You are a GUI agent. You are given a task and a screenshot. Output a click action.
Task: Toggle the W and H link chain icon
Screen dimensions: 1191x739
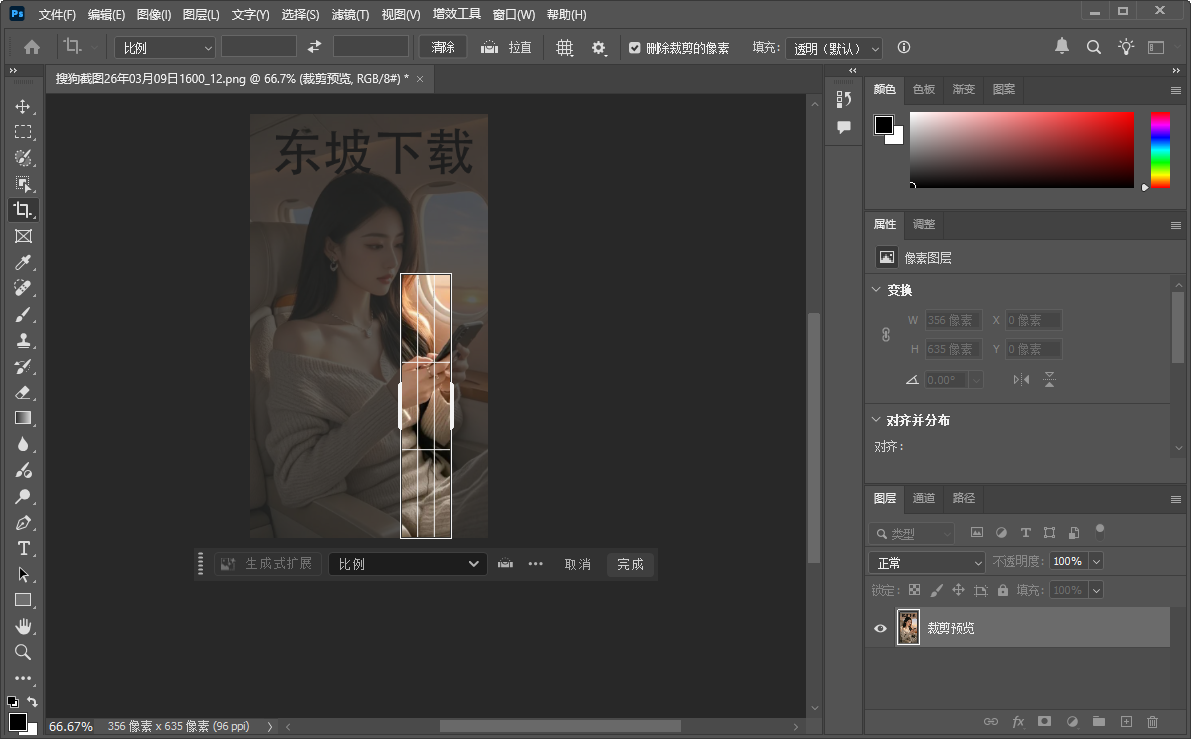point(886,334)
